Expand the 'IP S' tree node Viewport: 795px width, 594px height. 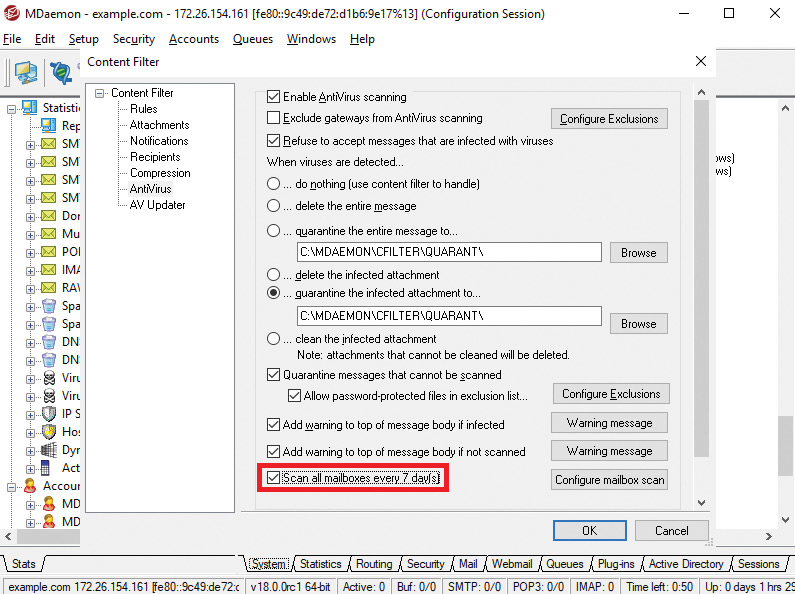[30, 415]
